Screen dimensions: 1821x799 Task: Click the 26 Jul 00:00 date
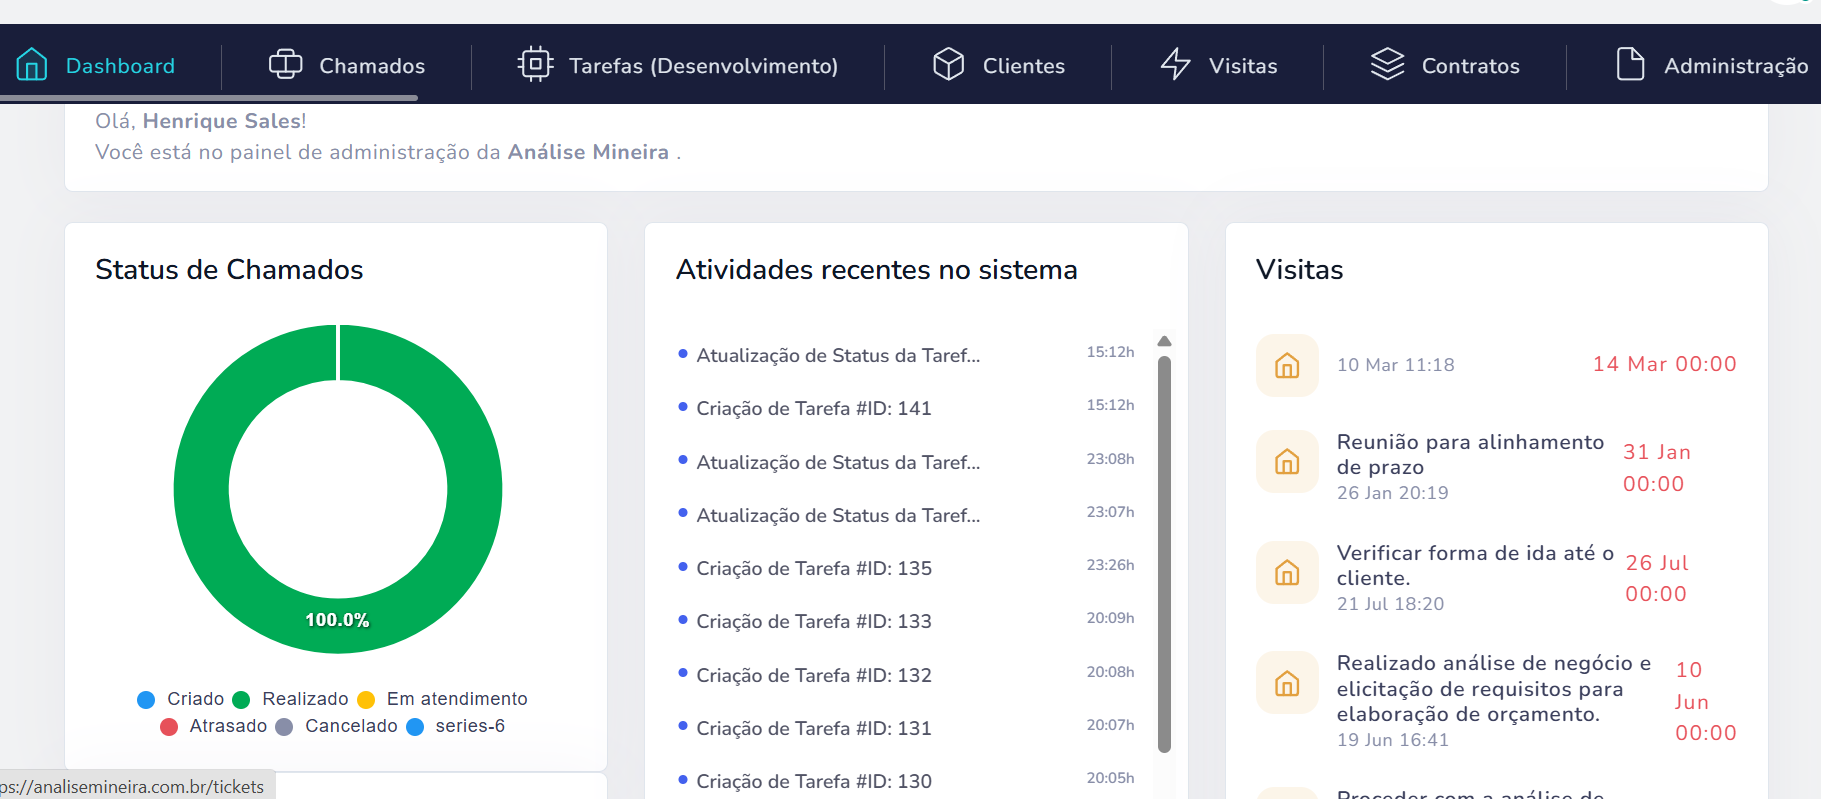[x=1657, y=578]
